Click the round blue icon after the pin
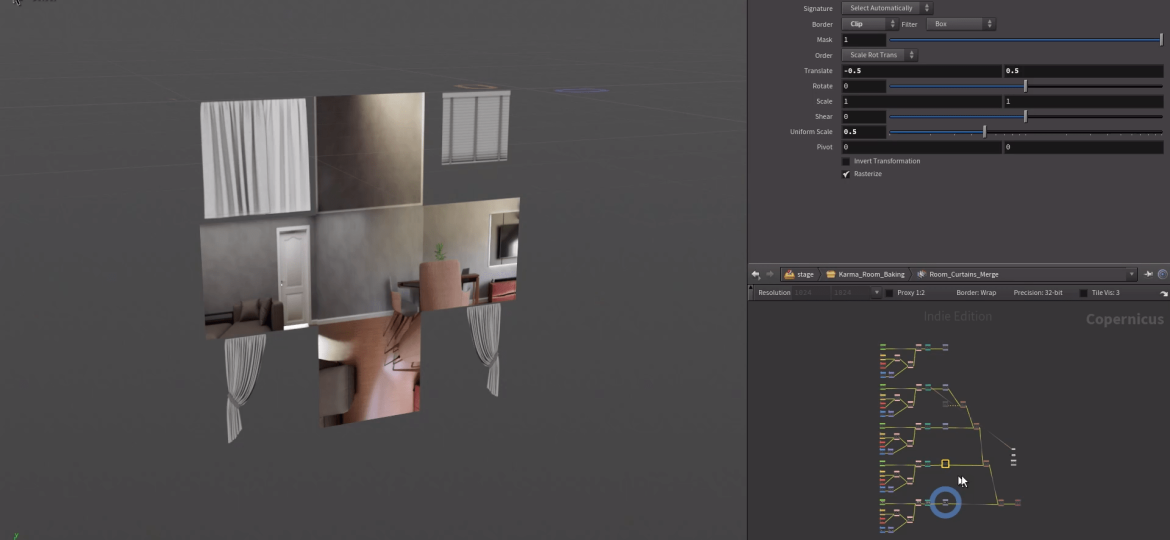Viewport: 1170px width, 540px height. tap(1162, 274)
